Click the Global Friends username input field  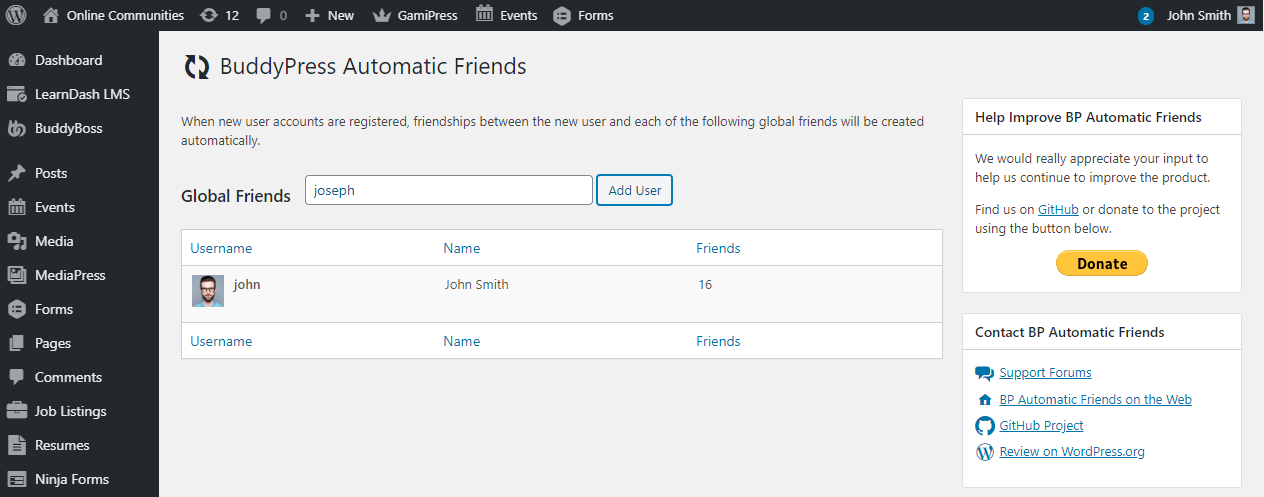click(x=448, y=190)
